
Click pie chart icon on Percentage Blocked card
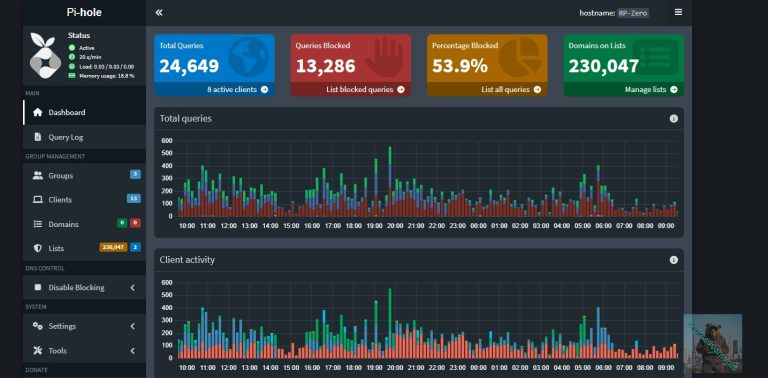[519, 57]
